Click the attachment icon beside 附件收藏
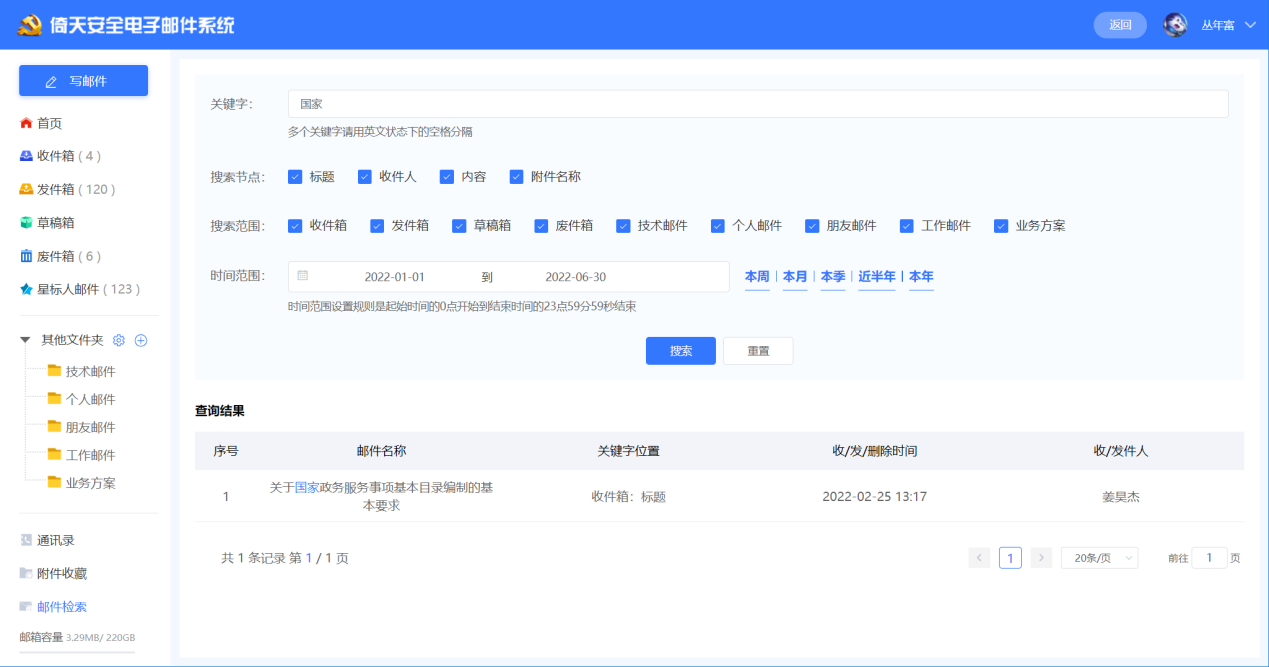1269x667 pixels. [x=26, y=573]
